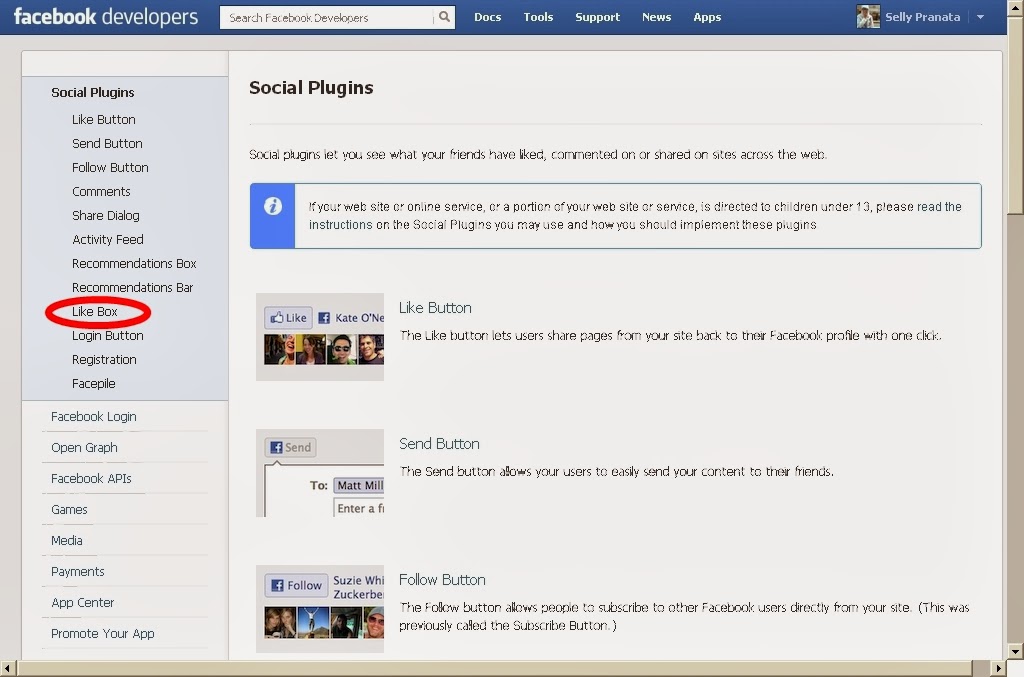Open Facepile in sidebar

click(x=93, y=384)
